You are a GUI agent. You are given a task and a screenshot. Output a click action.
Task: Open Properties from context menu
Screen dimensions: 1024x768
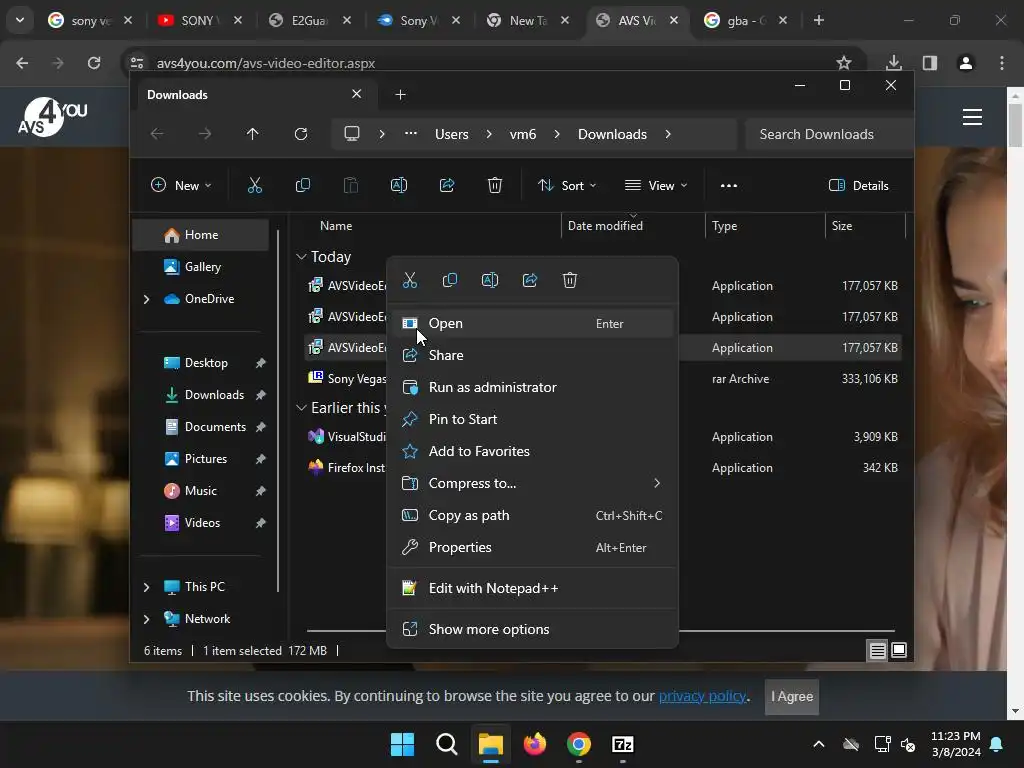click(532, 547)
